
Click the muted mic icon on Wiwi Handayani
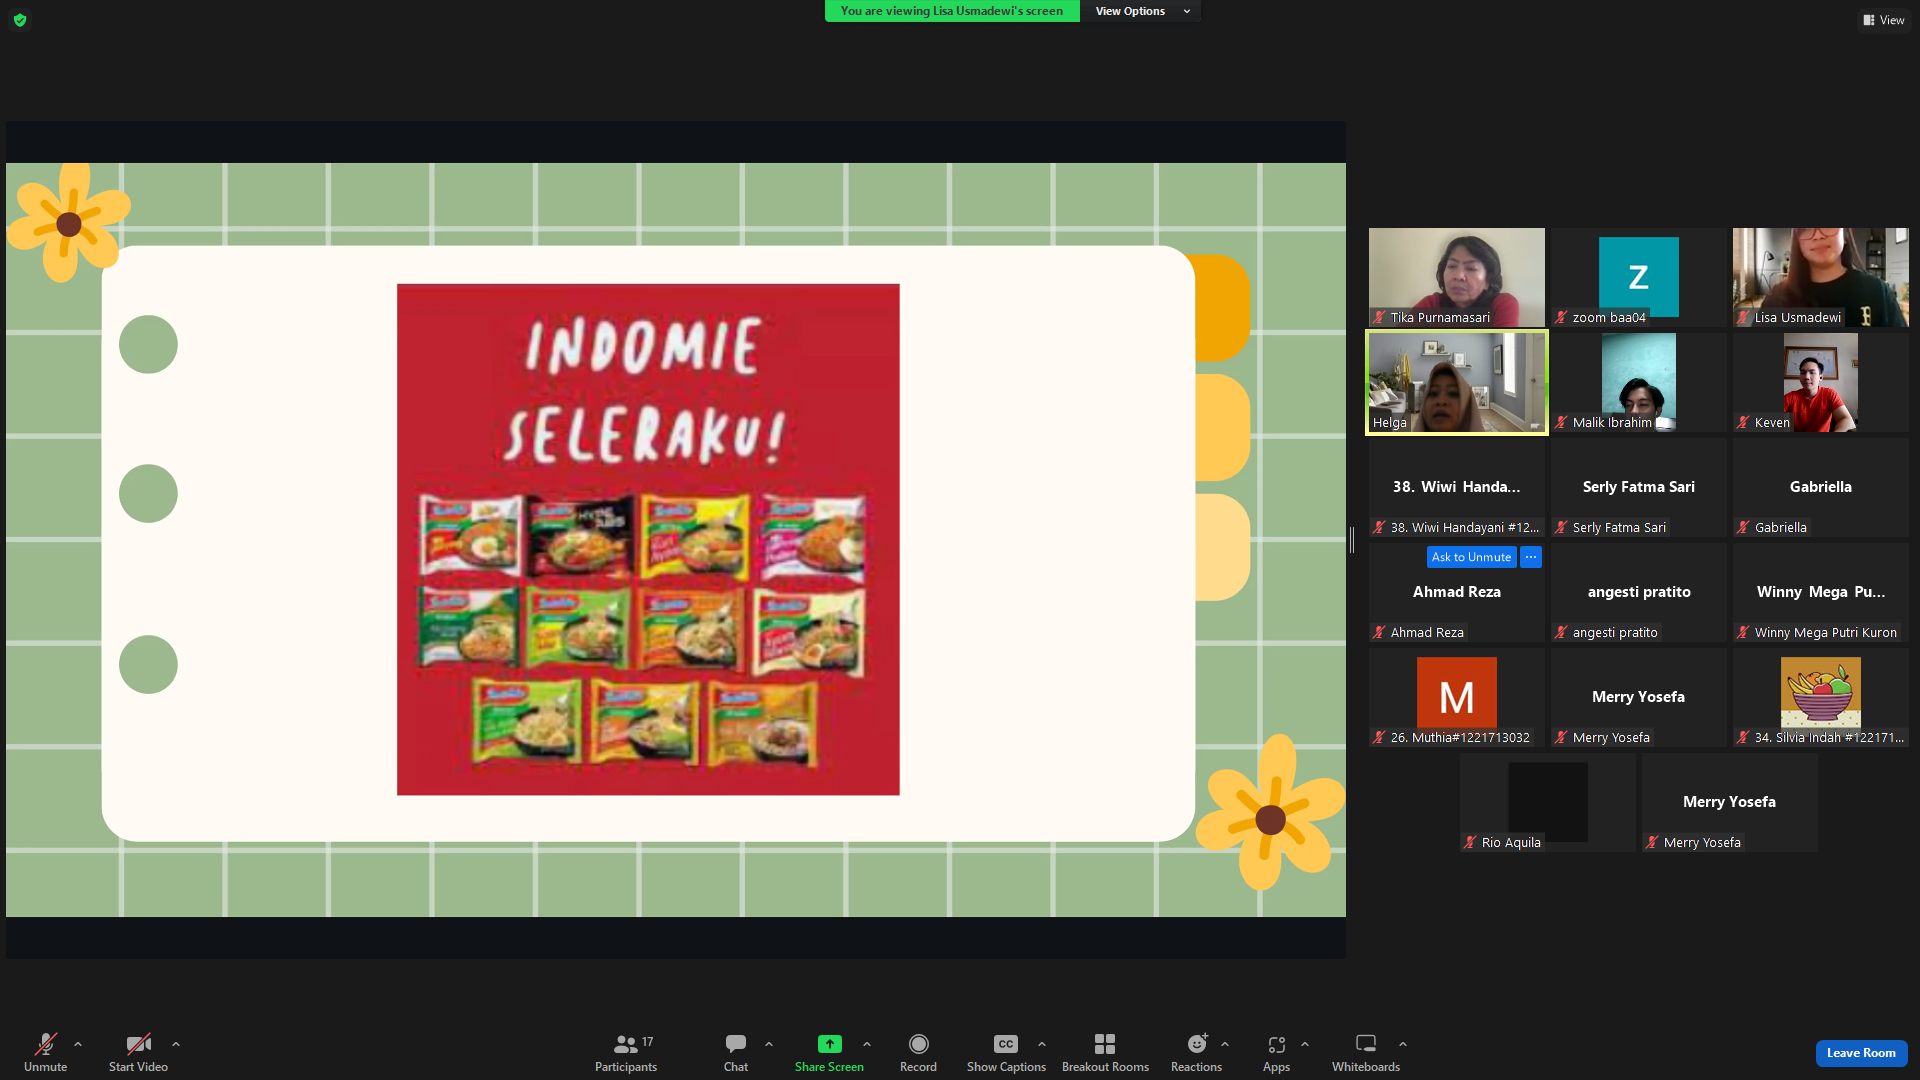(x=1380, y=528)
